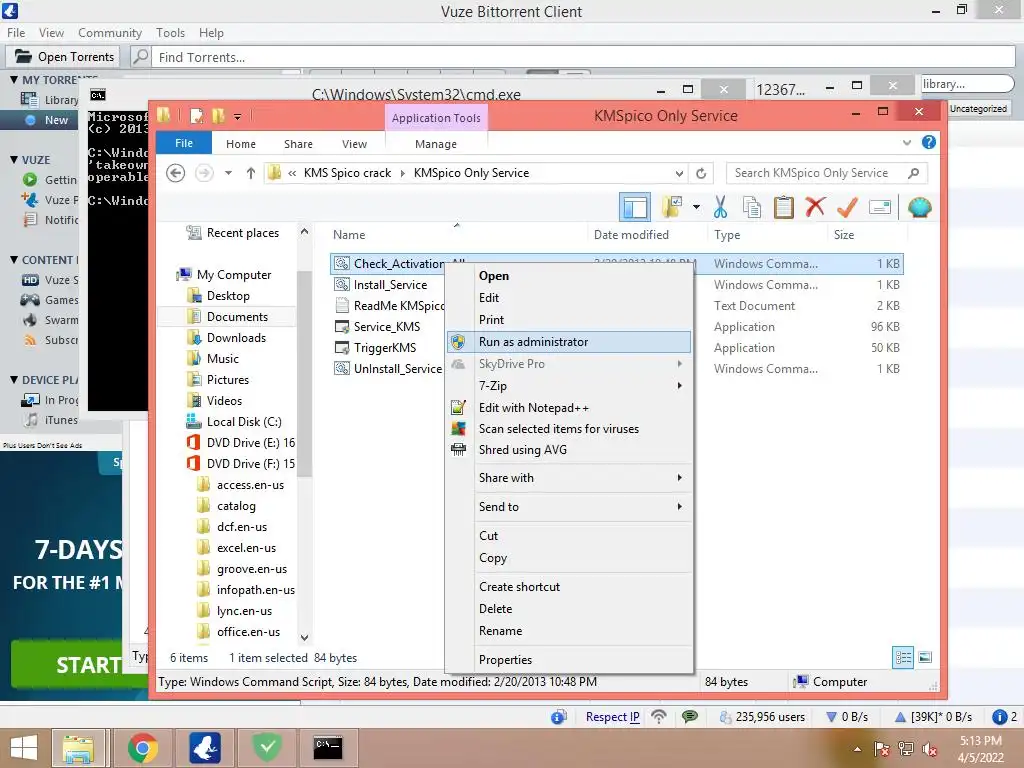Switch to details view icon in status bar
This screenshot has width=1024, height=768.
[903, 658]
